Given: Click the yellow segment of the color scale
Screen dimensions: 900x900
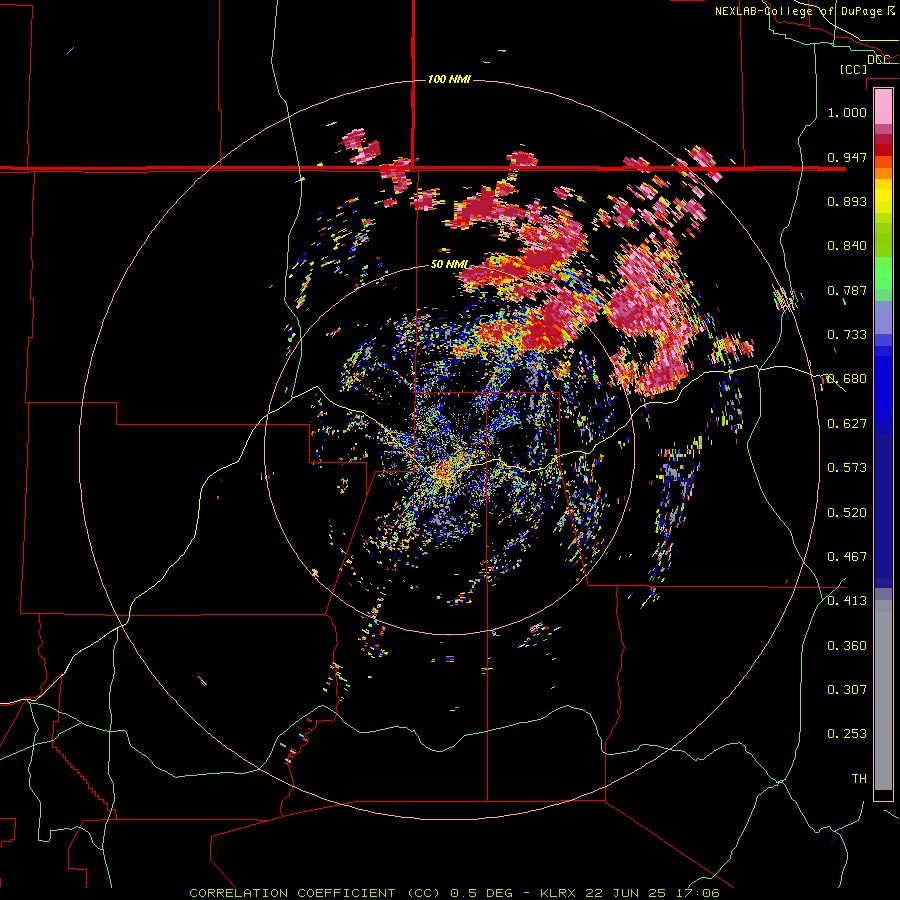Looking at the screenshot, I should [x=883, y=196].
